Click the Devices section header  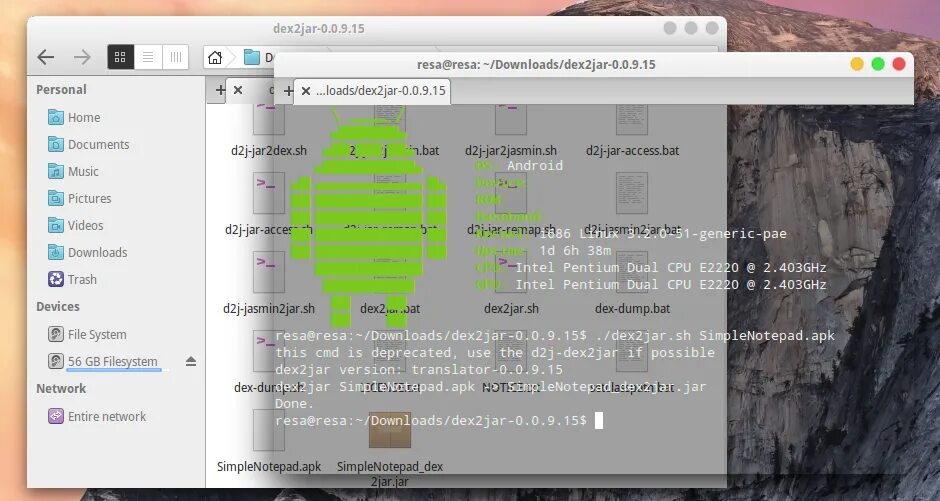58,307
